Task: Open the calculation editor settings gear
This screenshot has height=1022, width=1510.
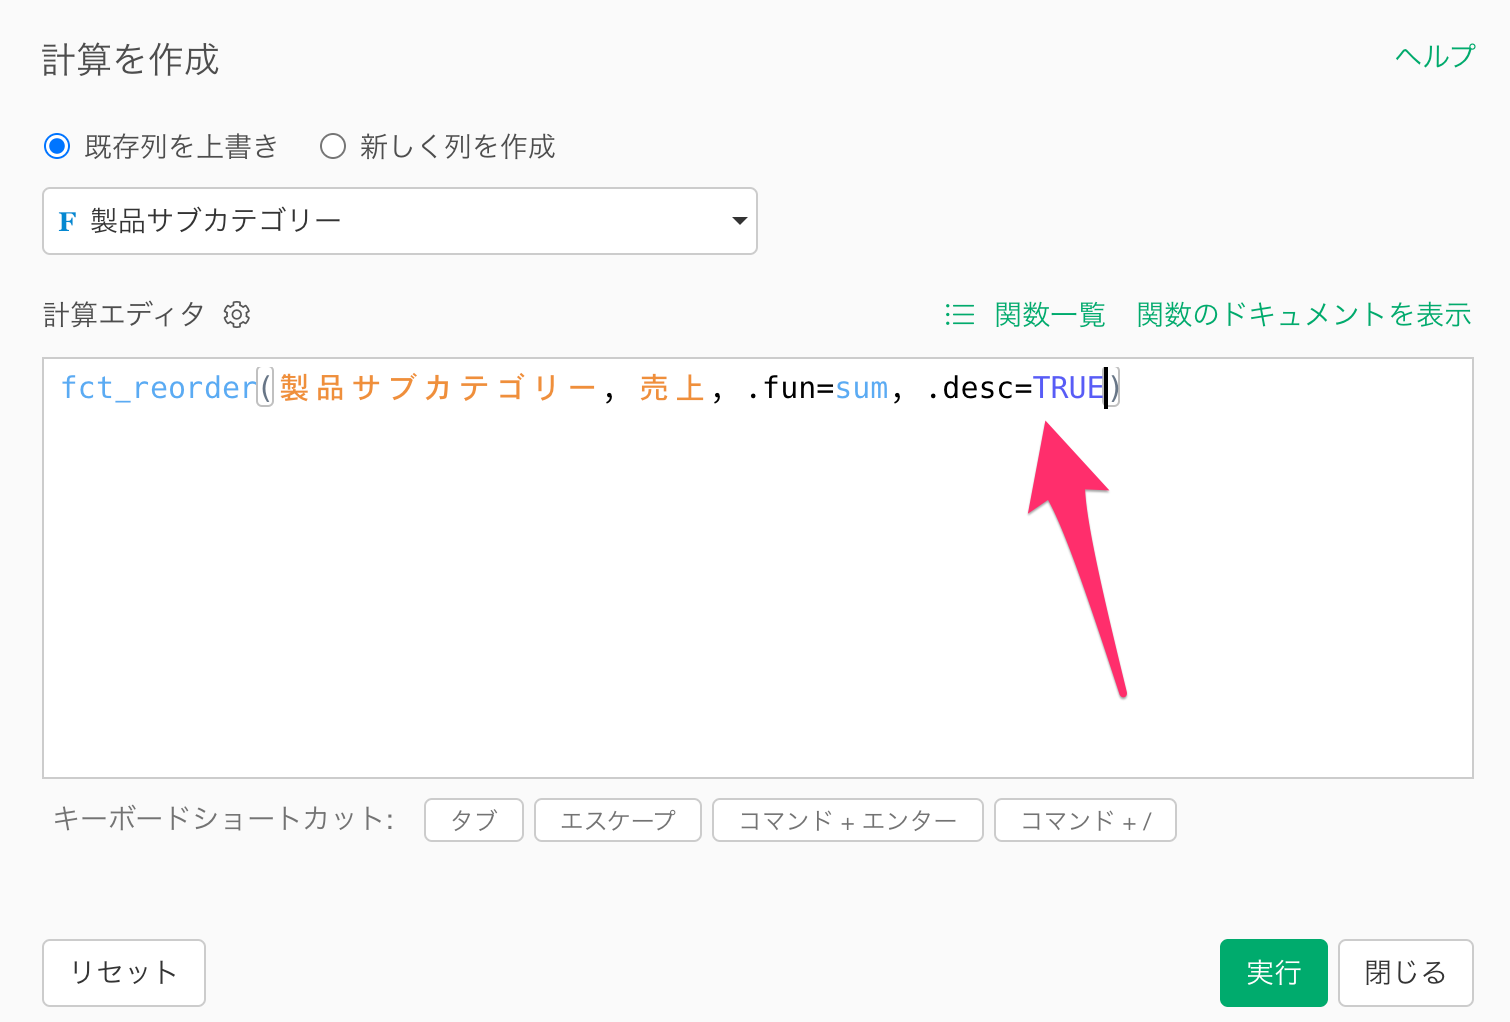Action: tap(237, 315)
